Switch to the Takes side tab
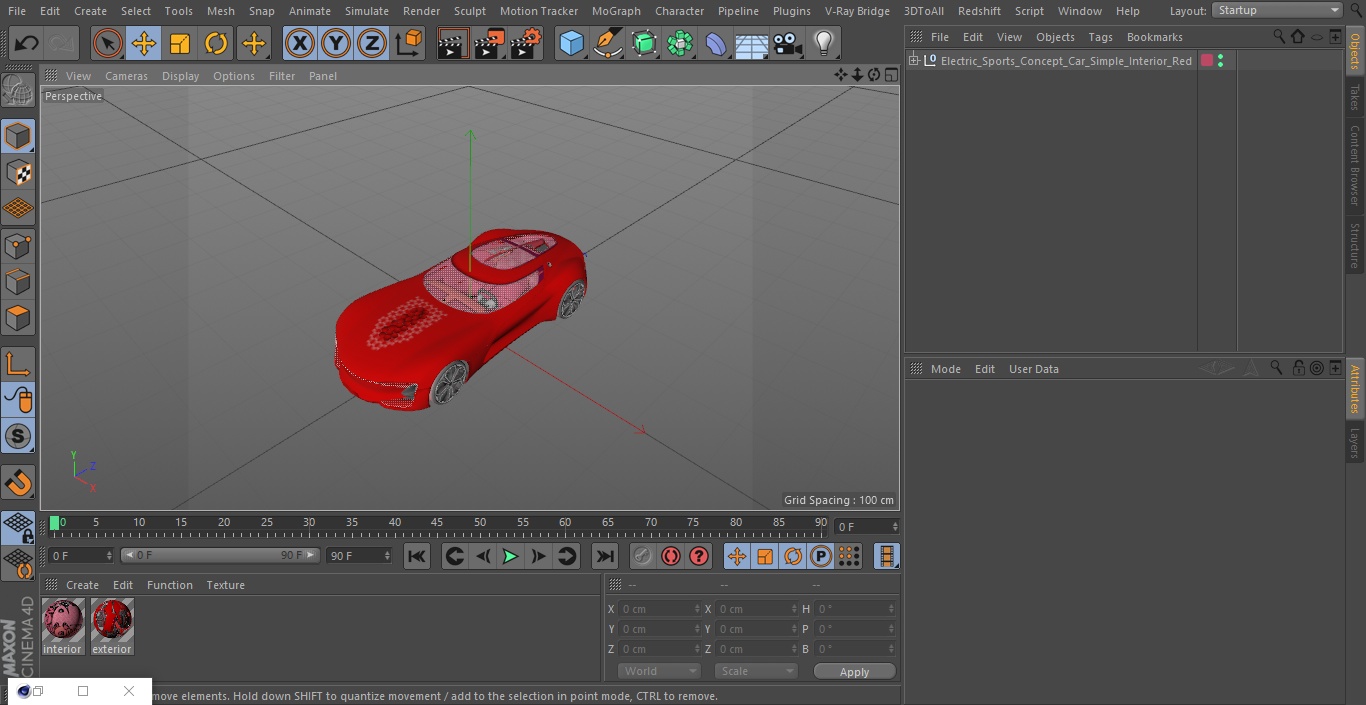The image size is (1366, 705). pos(1355,97)
